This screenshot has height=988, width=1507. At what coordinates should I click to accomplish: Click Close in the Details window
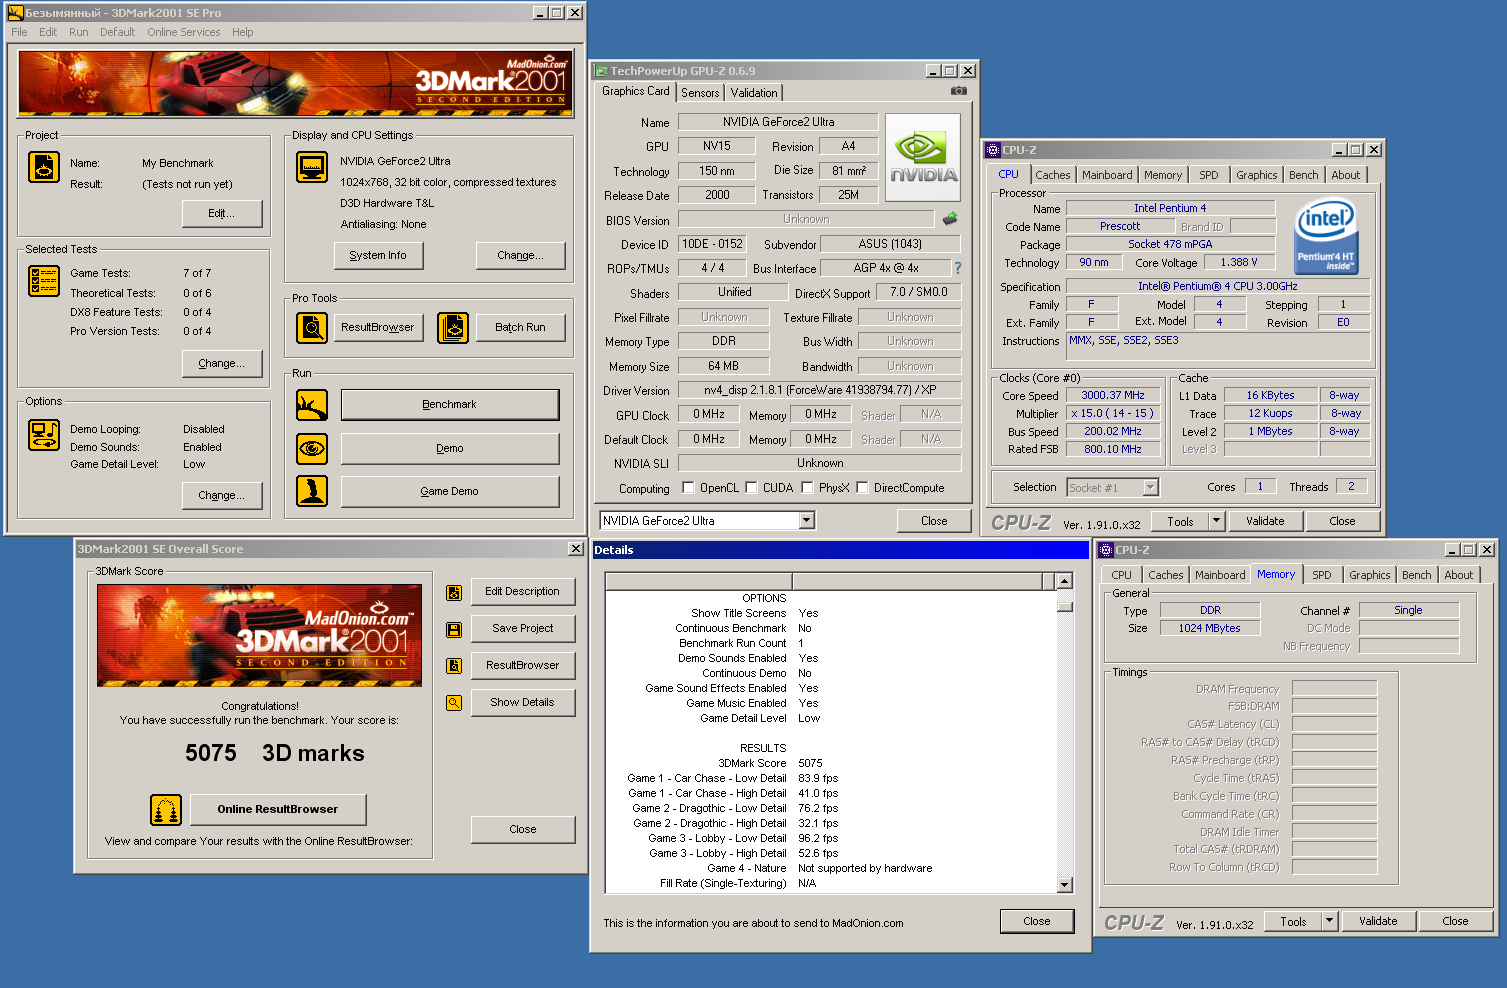(1037, 921)
